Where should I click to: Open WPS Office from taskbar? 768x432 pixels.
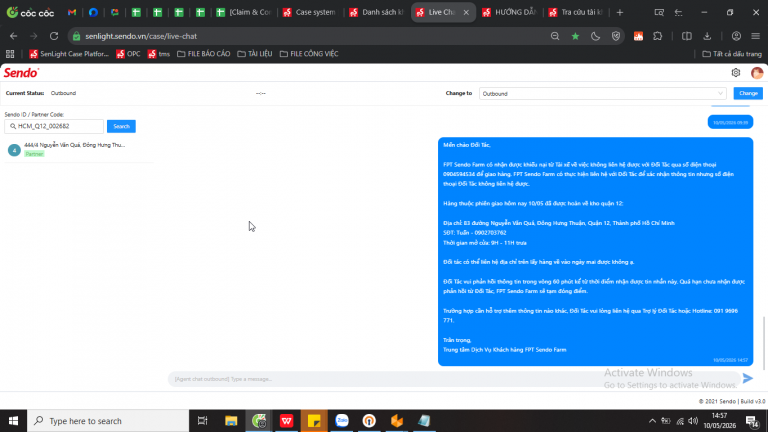287,421
